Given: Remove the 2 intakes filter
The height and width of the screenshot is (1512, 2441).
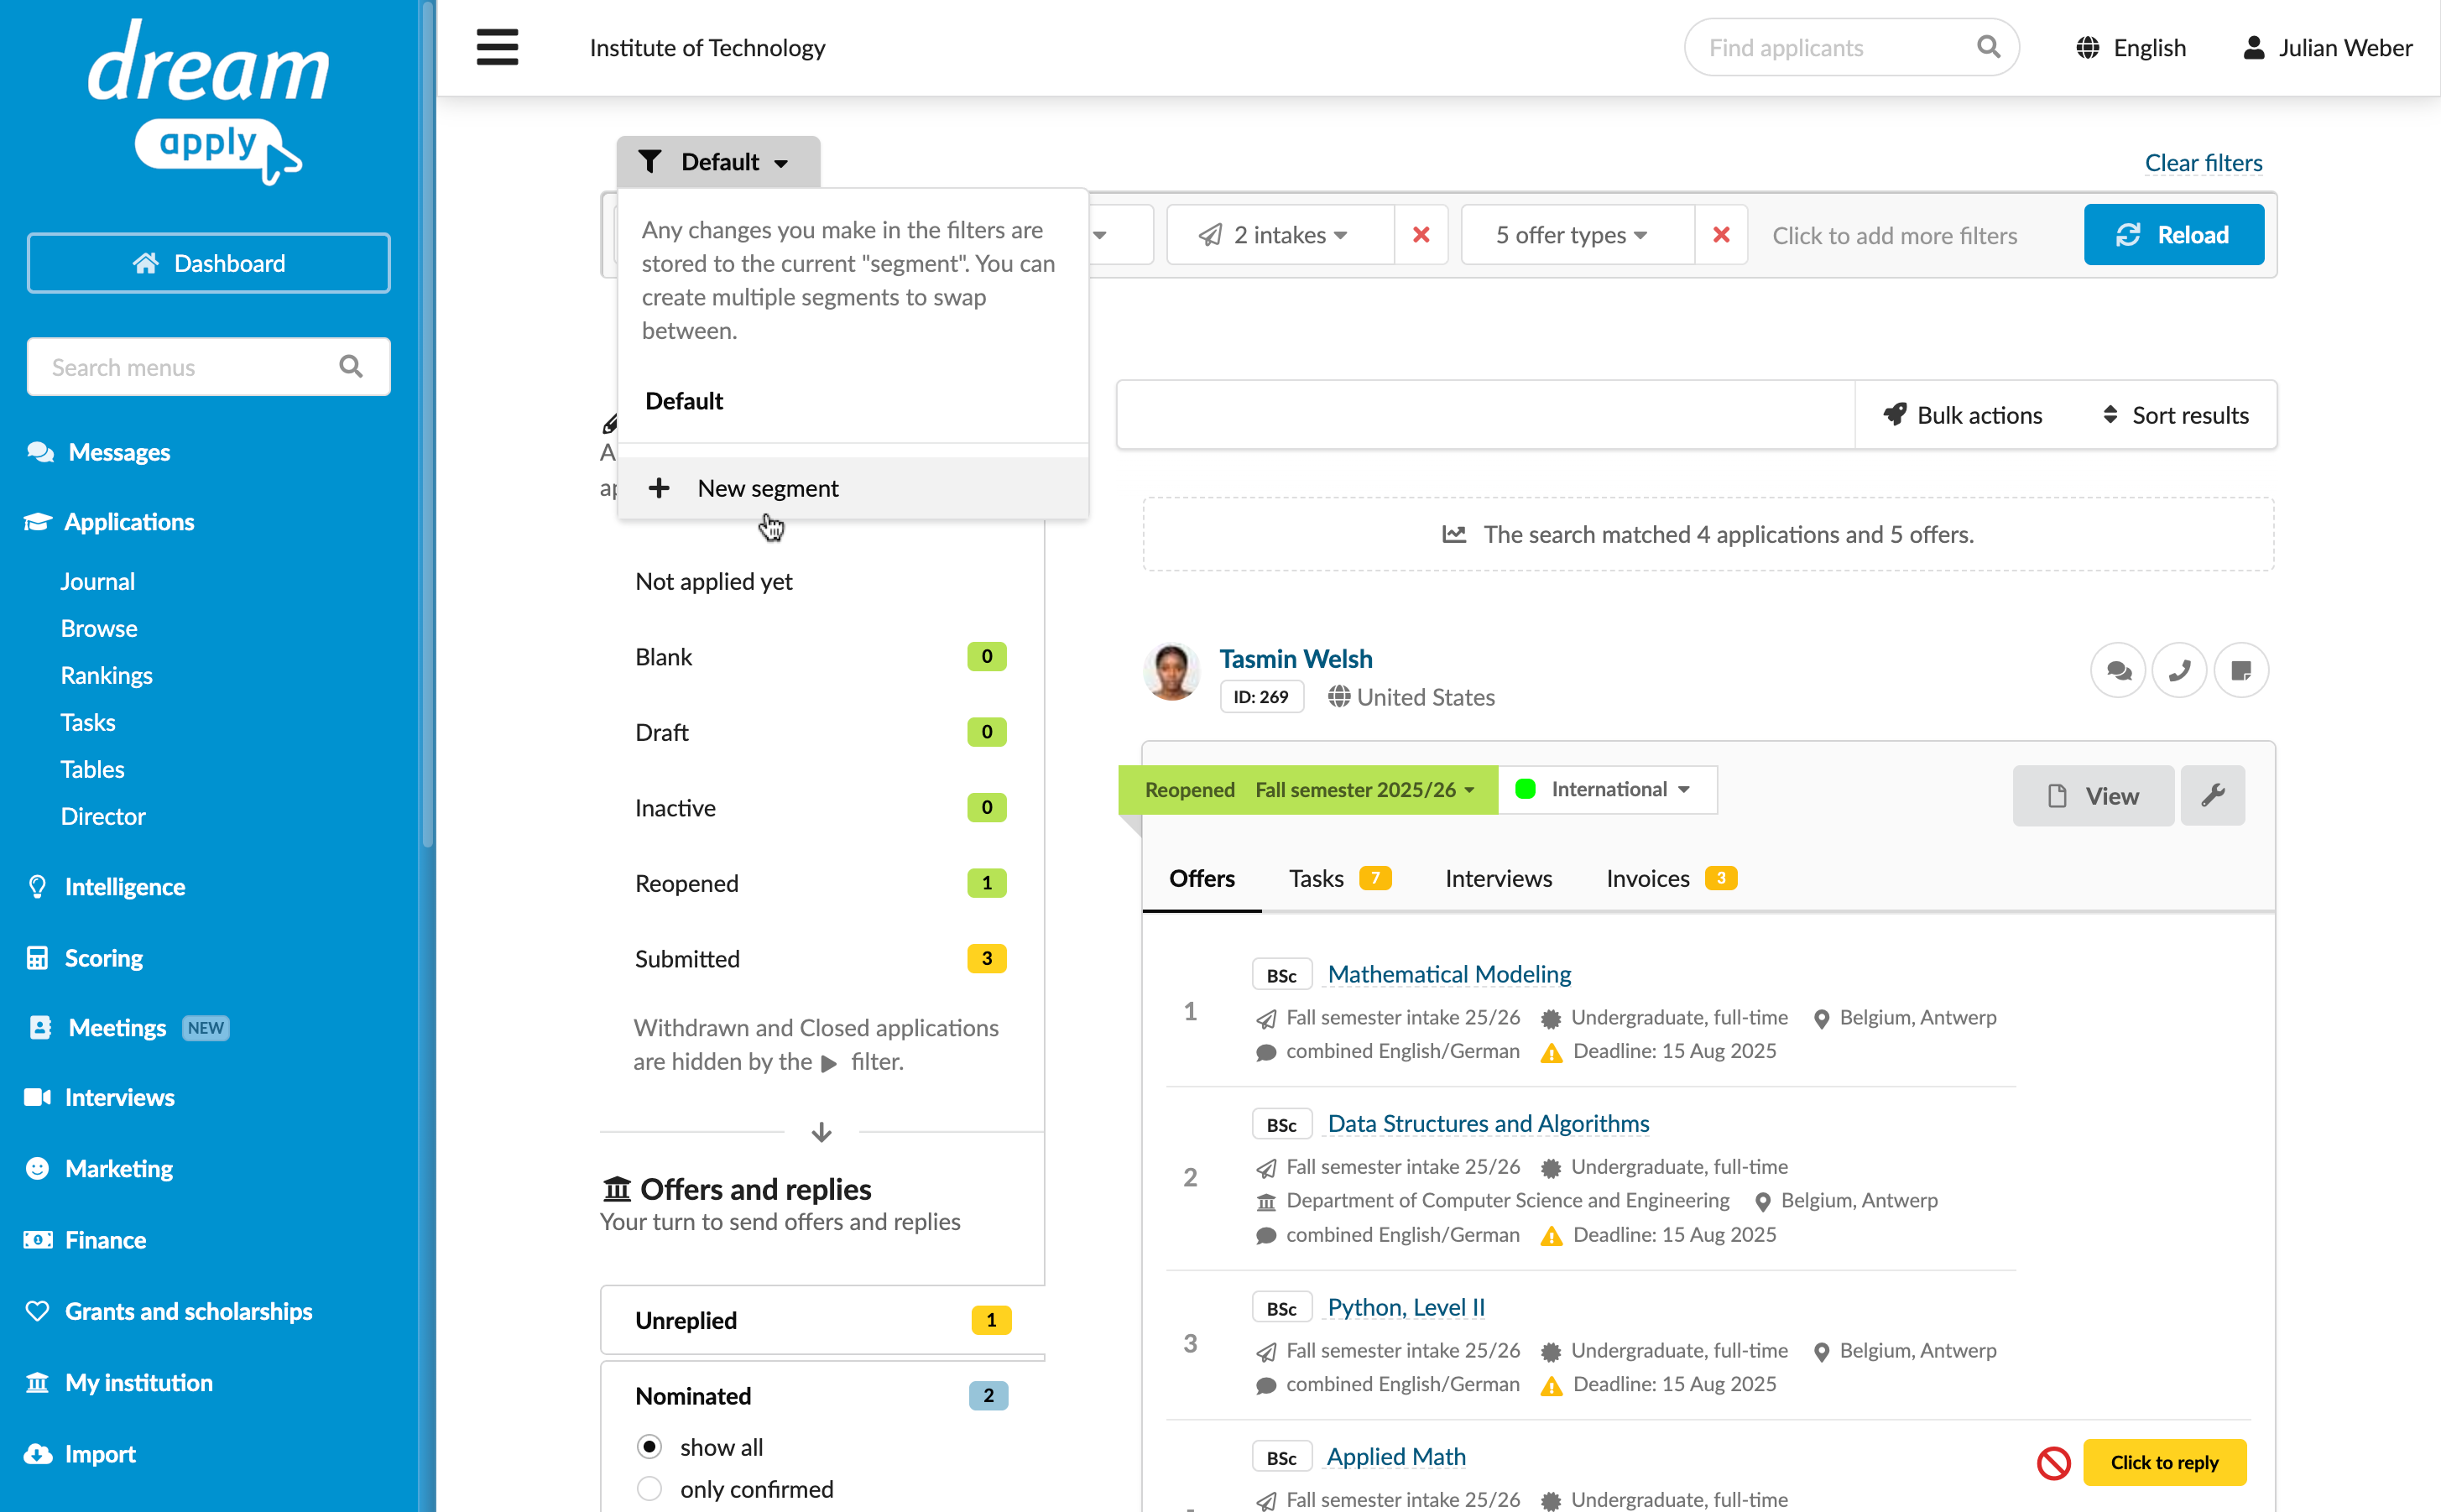Looking at the screenshot, I should tap(1421, 235).
